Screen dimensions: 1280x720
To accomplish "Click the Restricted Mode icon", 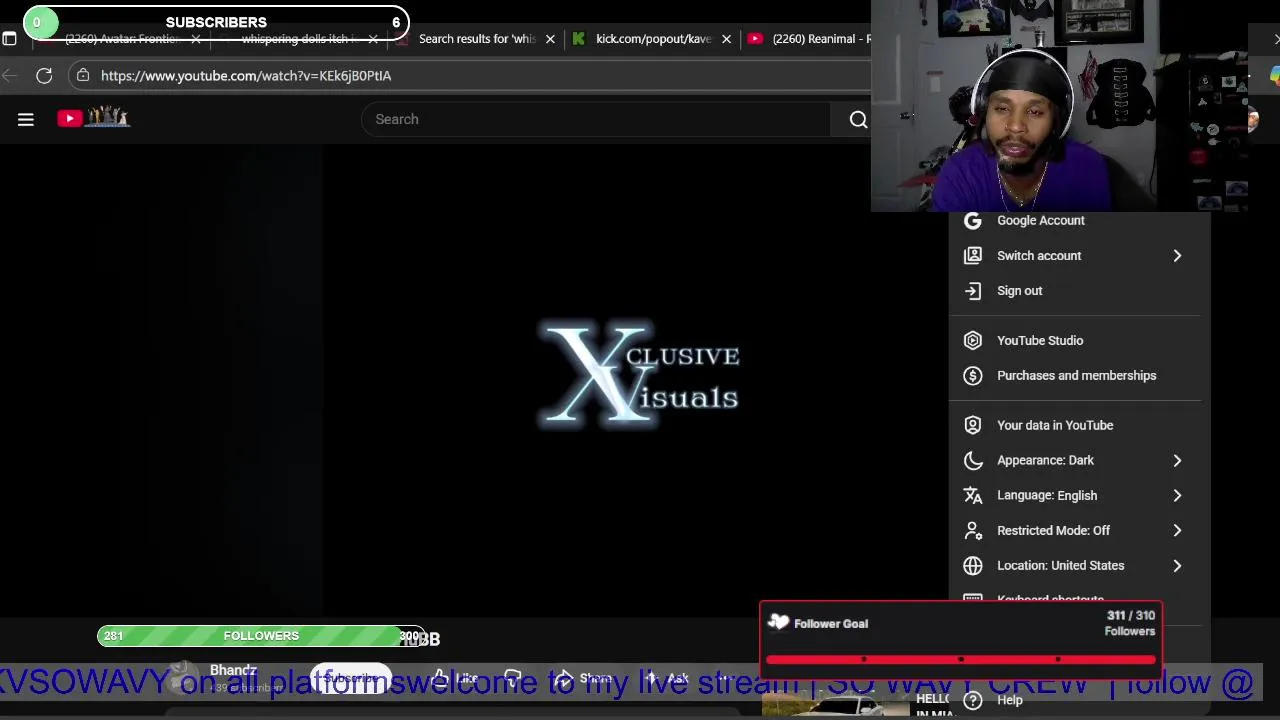I will [x=972, y=530].
